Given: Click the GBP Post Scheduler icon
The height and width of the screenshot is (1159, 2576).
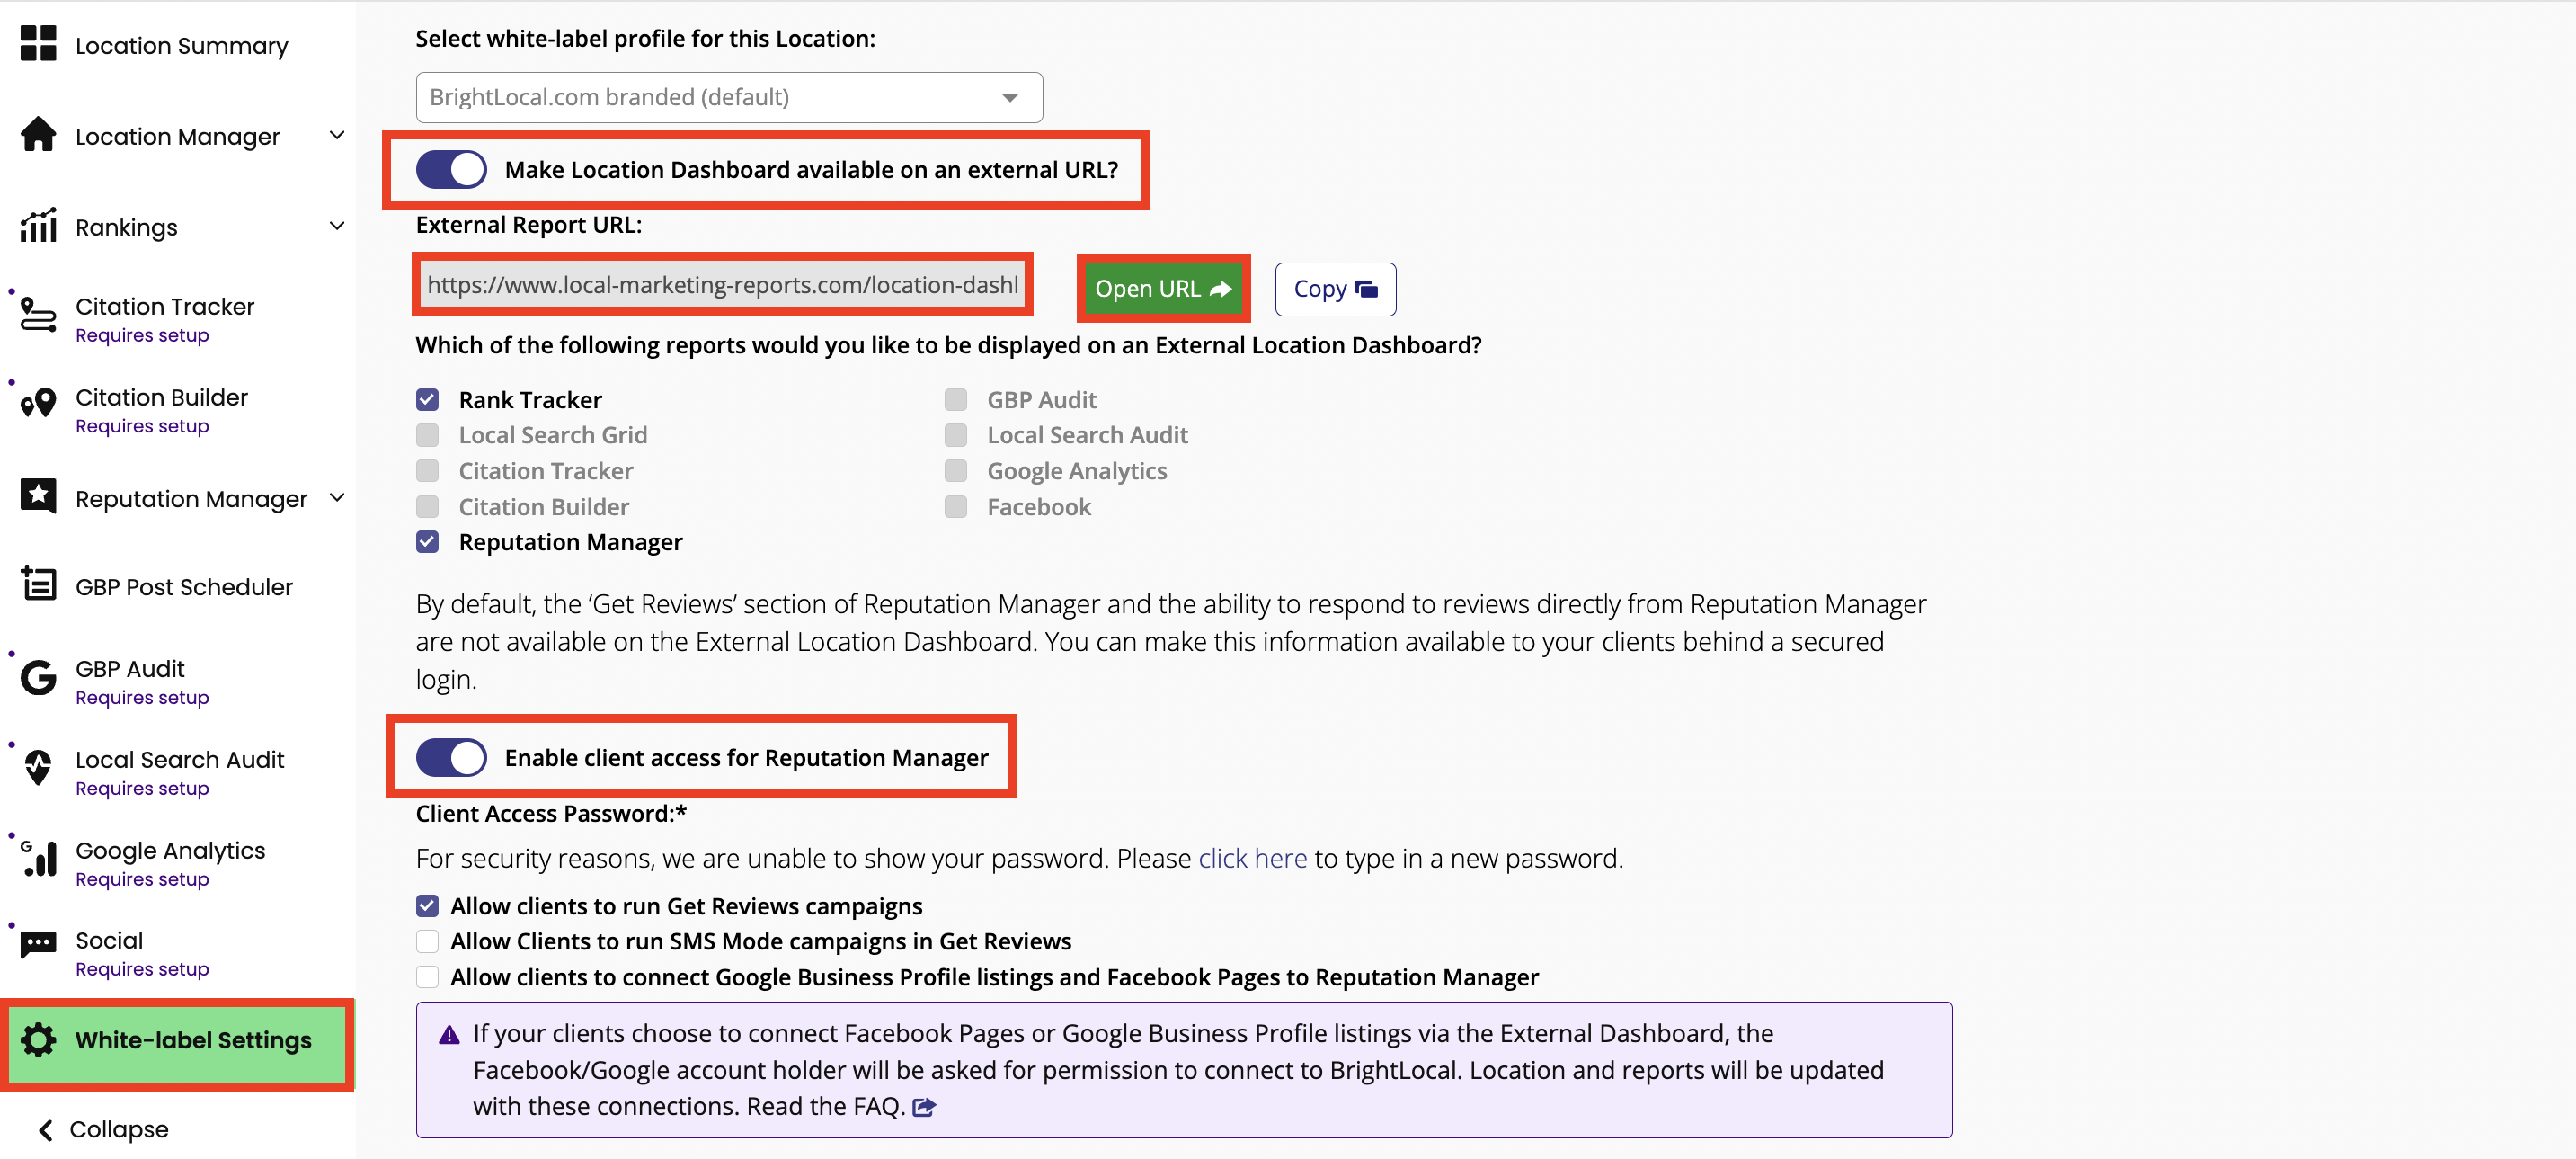Looking at the screenshot, I should pyautogui.click(x=38, y=583).
